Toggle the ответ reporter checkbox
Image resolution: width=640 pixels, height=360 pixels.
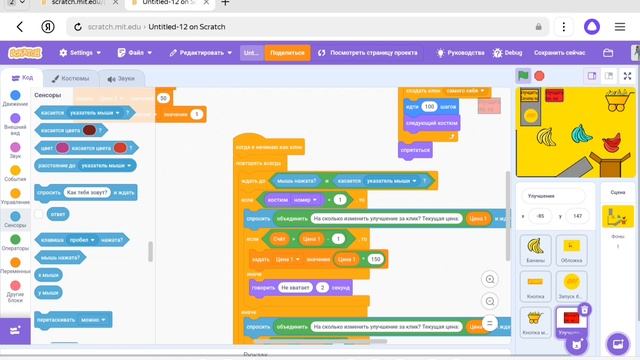pyautogui.click(x=39, y=214)
